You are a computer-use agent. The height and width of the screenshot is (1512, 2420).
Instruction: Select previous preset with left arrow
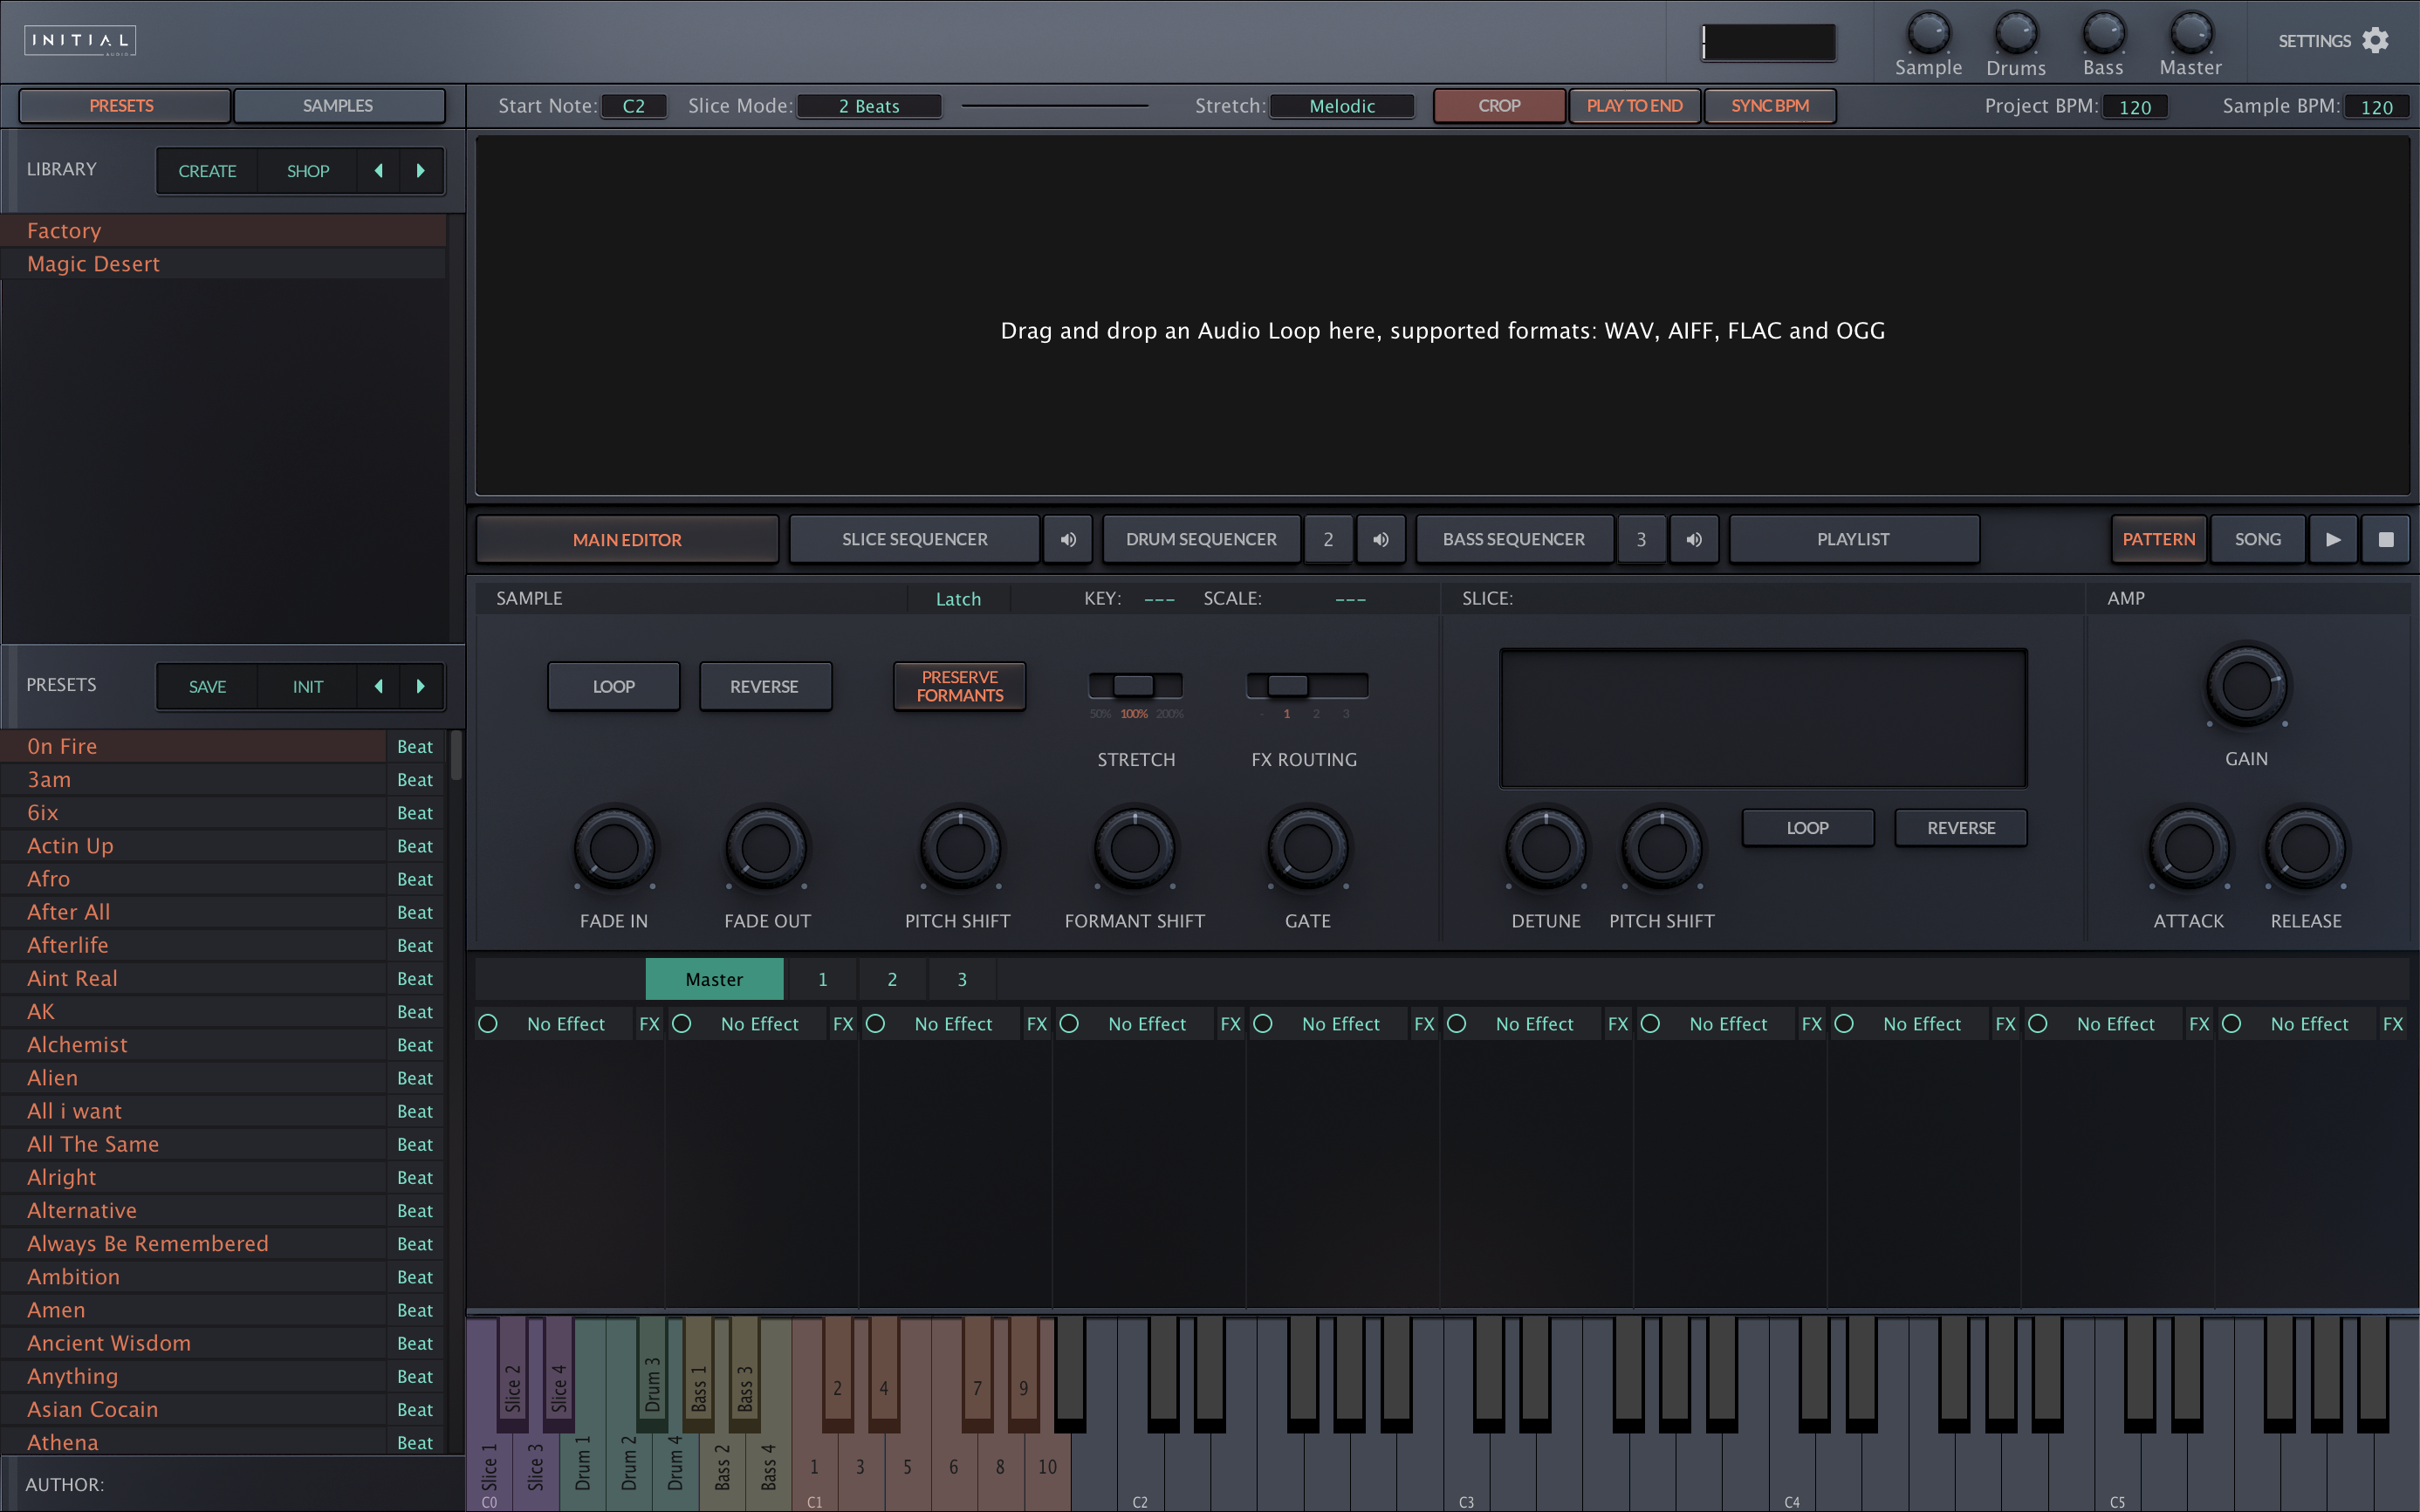pyautogui.click(x=378, y=686)
